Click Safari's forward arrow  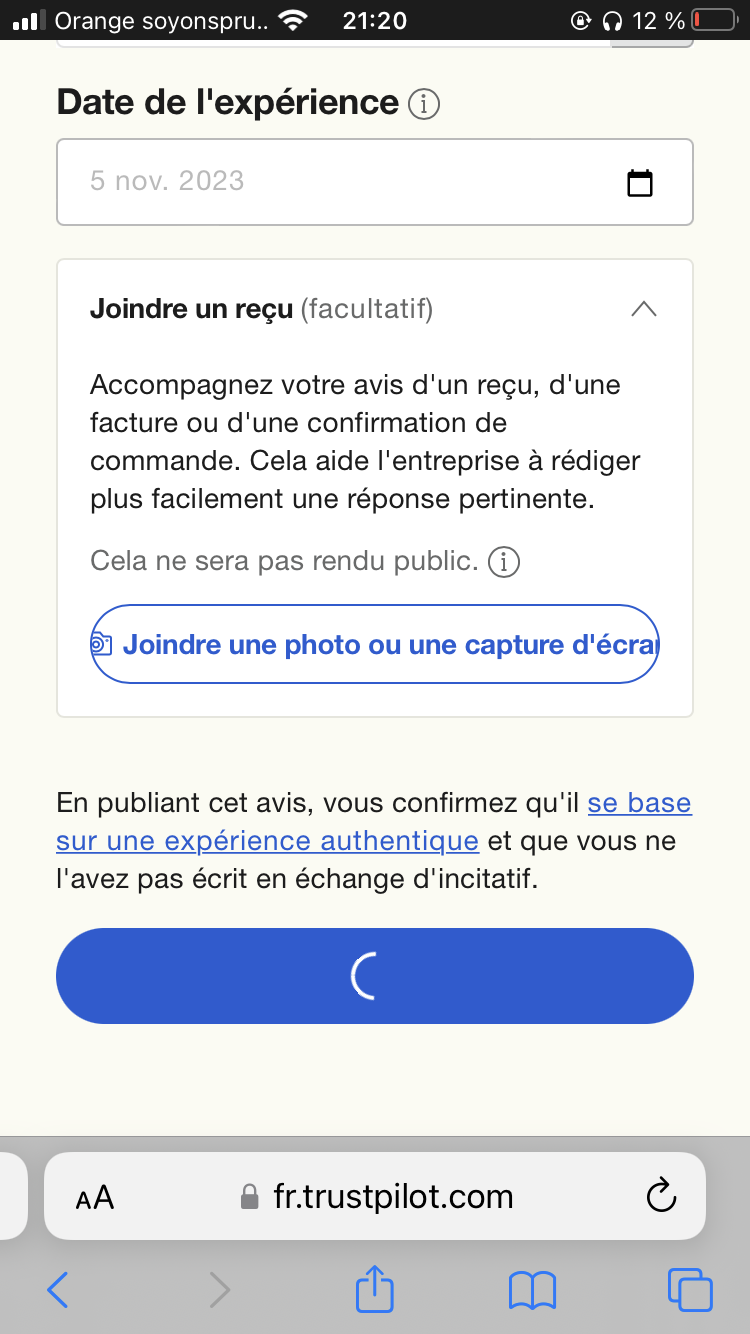tap(219, 1290)
